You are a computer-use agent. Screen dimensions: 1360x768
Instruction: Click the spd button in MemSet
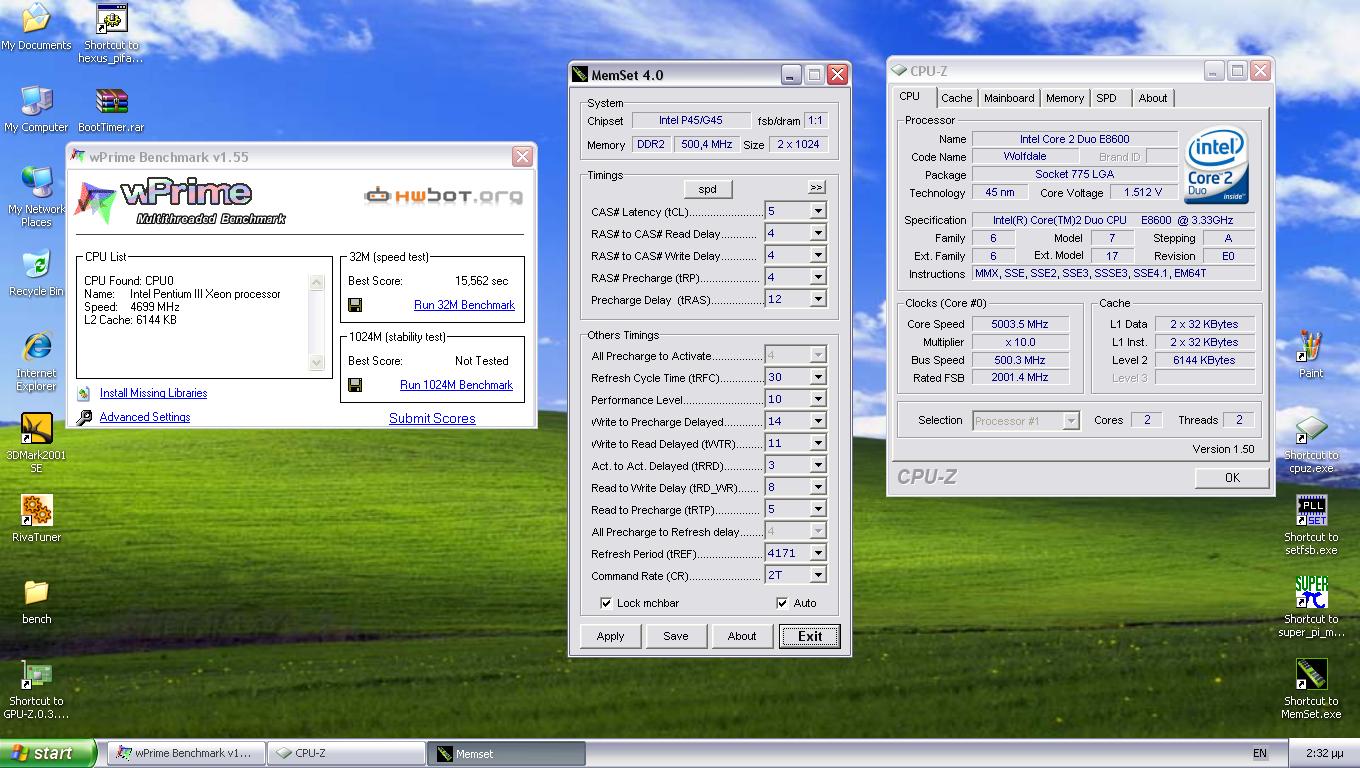point(707,189)
